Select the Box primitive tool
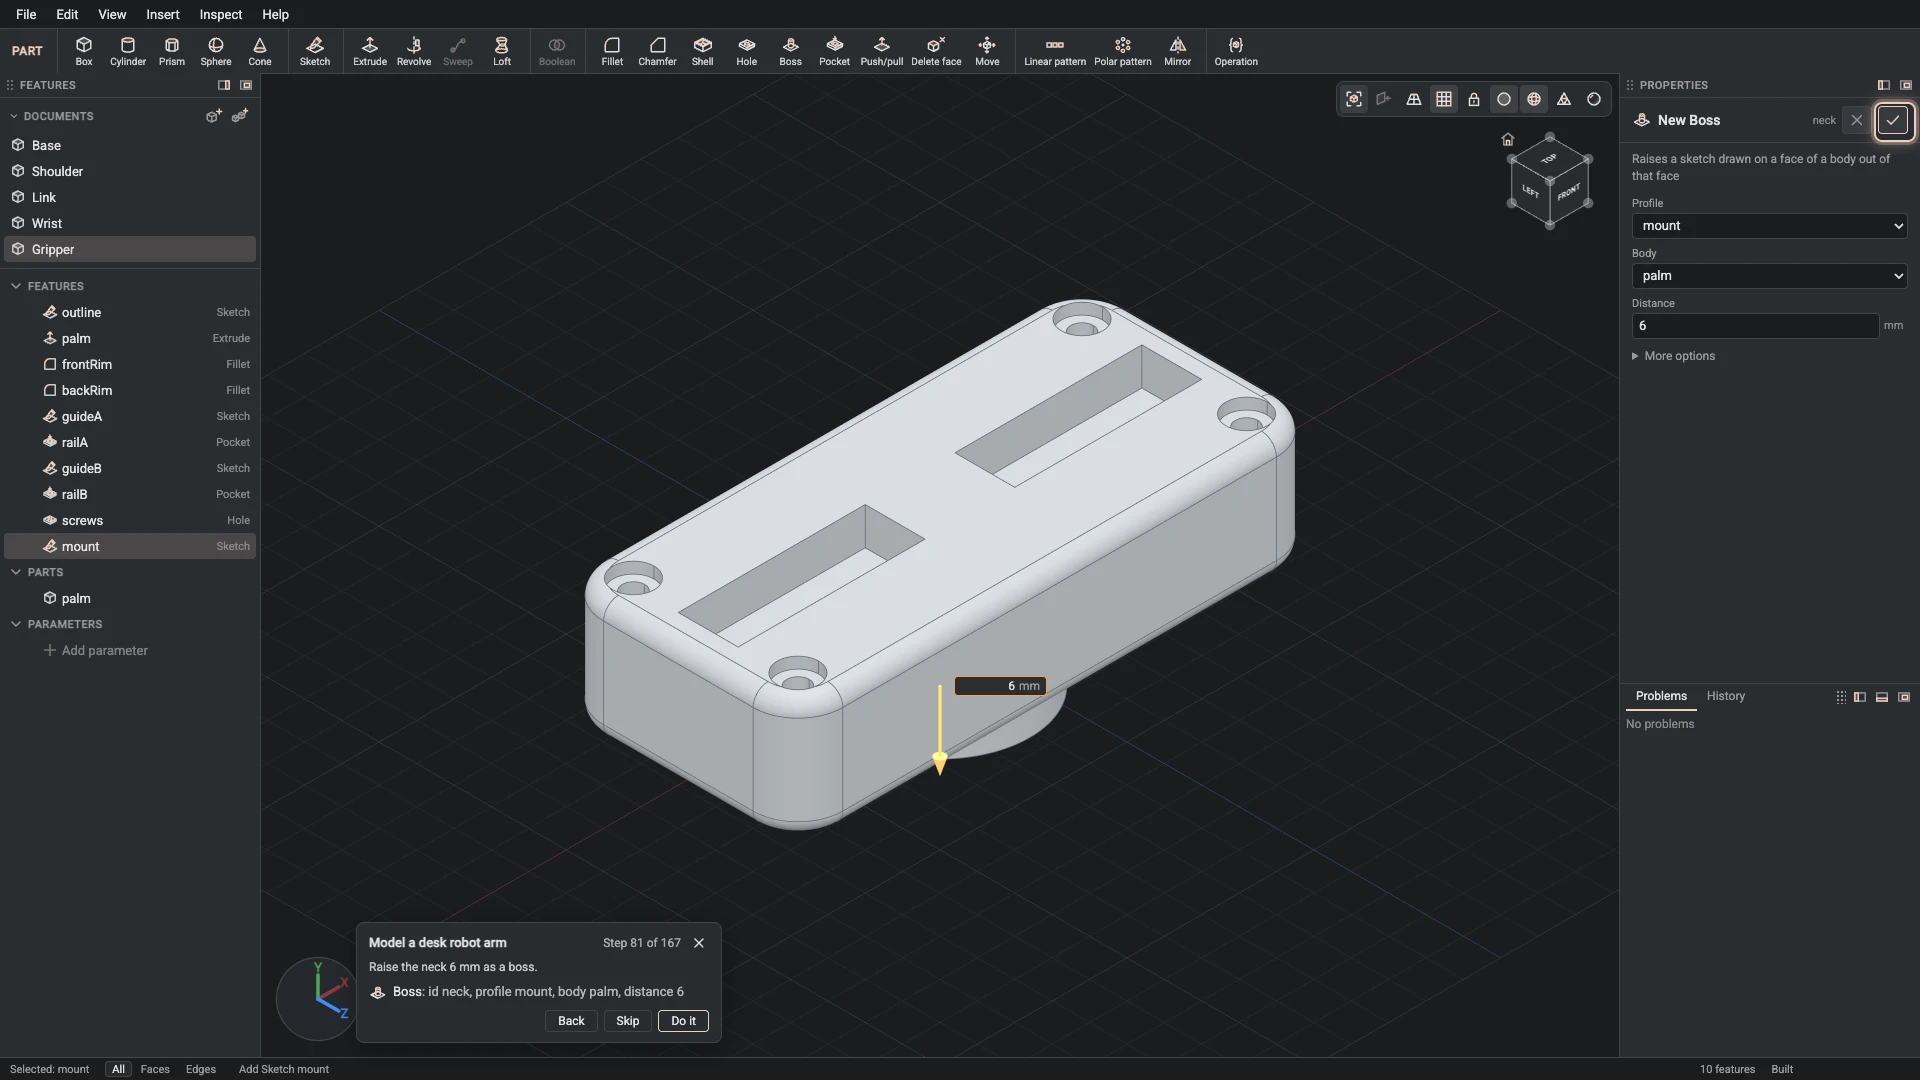This screenshot has height=1080, width=1920. (x=84, y=51)
